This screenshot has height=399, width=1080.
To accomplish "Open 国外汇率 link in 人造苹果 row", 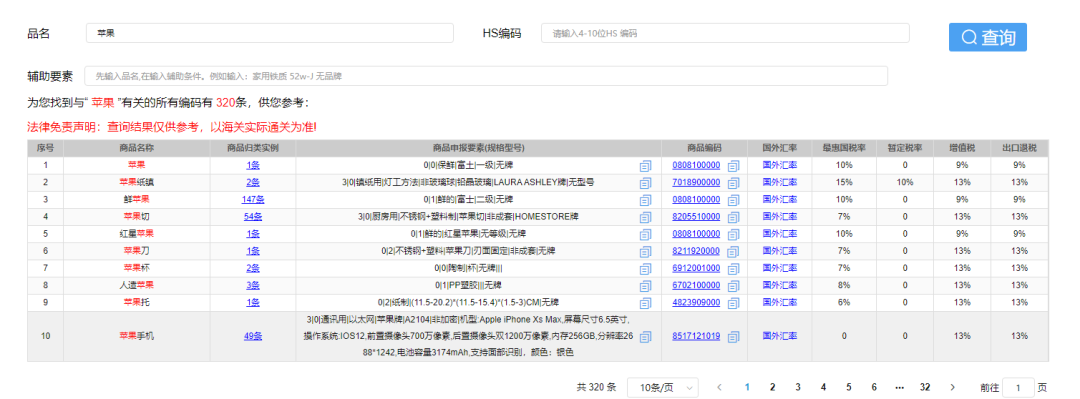I will coord(780,285).
